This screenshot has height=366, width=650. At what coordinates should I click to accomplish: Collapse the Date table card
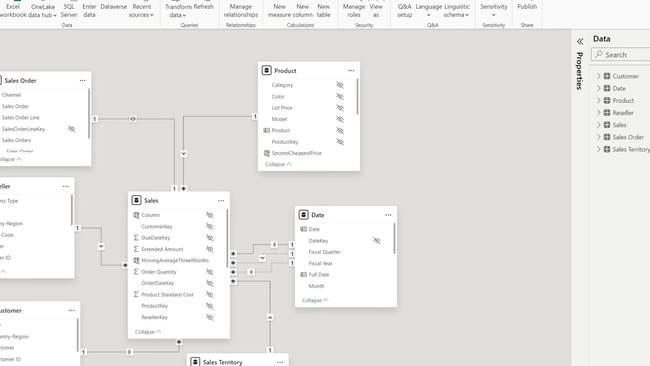pyautogui.click(x=315, y=300)
